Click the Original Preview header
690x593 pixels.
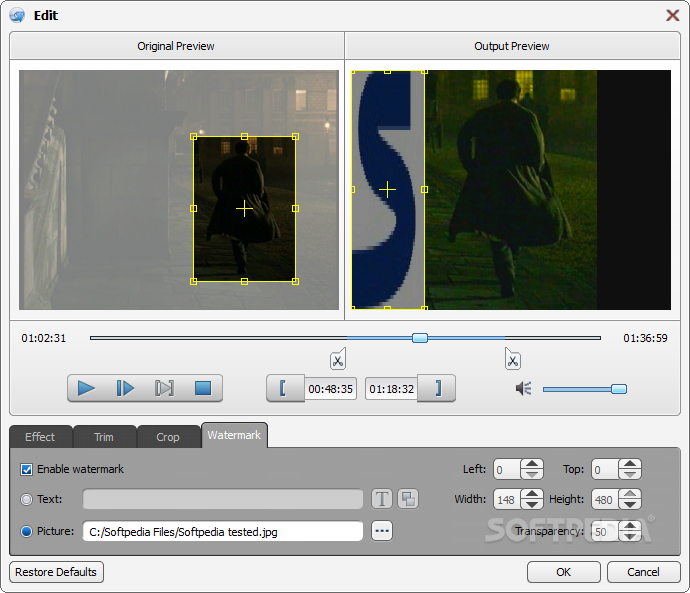176,46
